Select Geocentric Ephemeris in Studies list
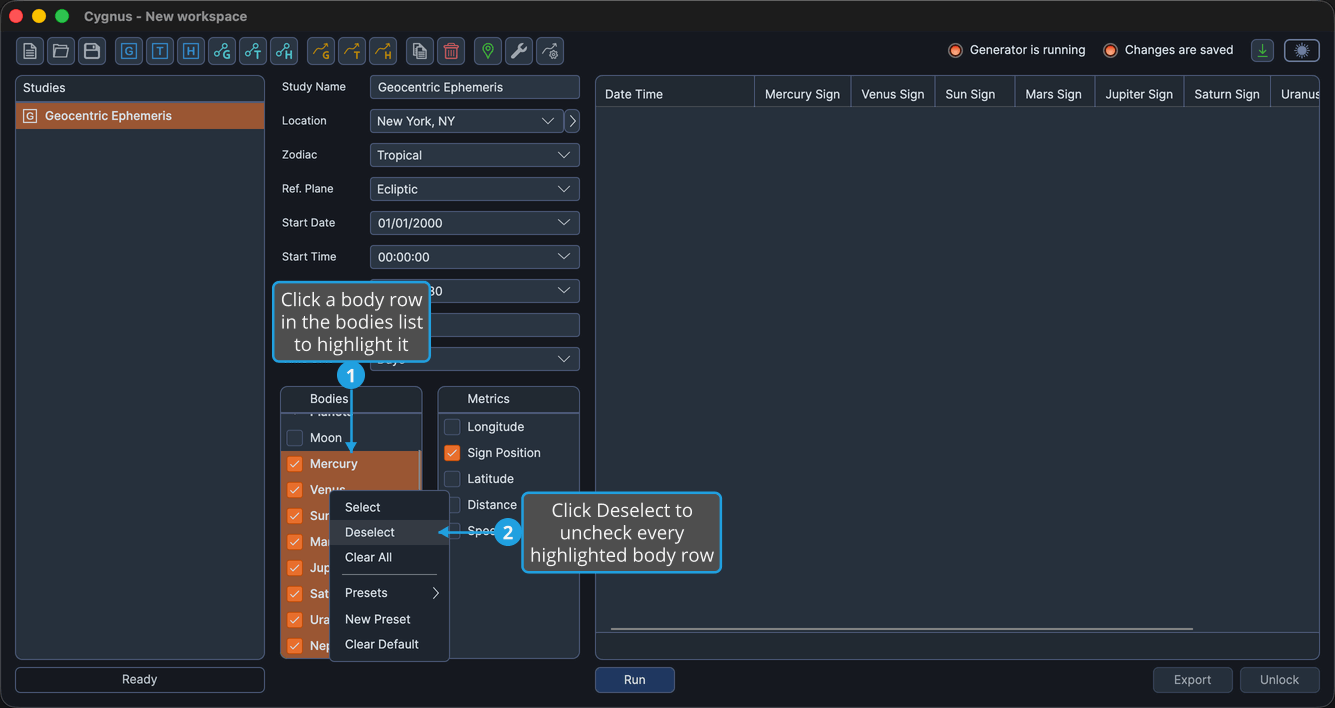The height and width of the screenshot is (708, 1335). click(x=140, y=116)
